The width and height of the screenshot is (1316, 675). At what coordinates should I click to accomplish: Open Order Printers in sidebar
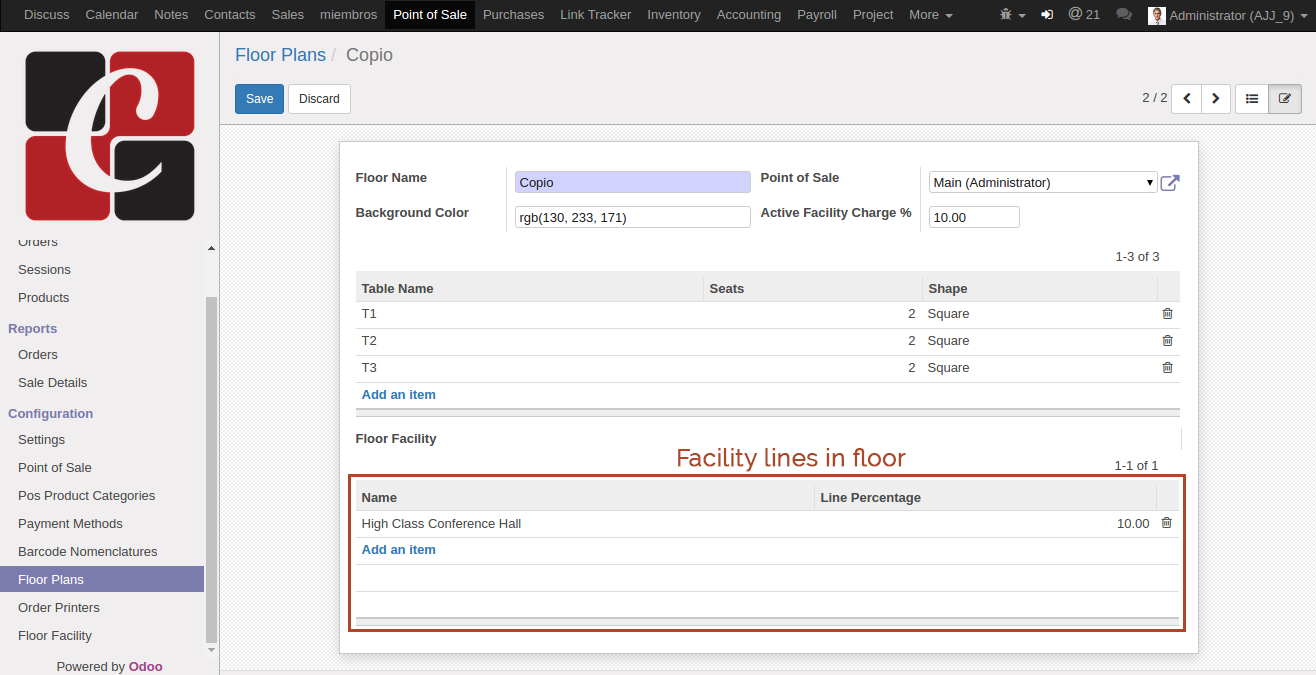pos(59,608)
